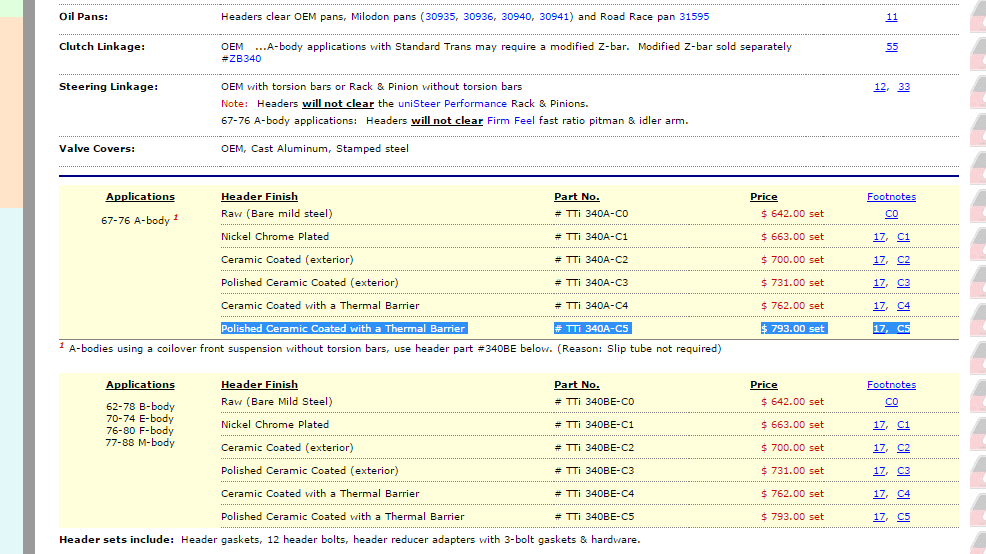Click 'Raw (Bare mild steel)' finish text
986x554 pixels.
point(277,214)
